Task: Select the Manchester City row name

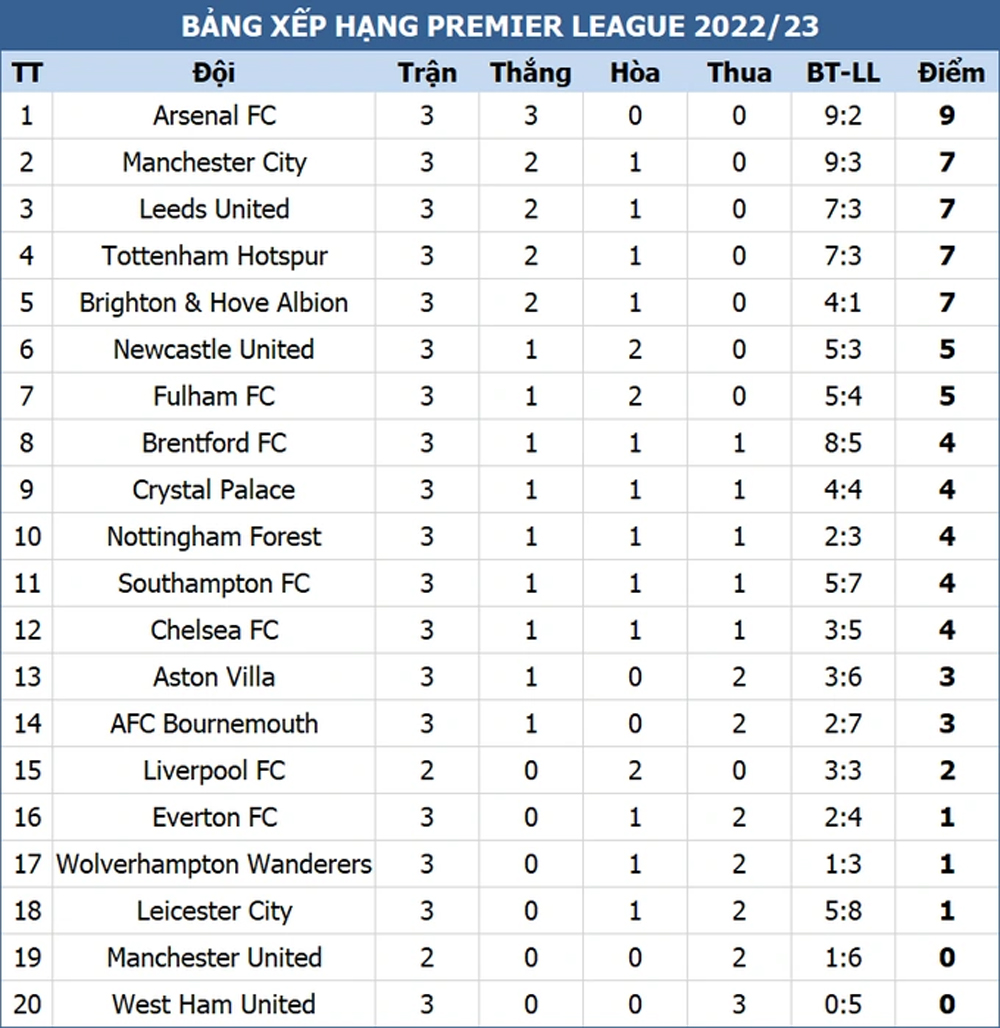Action: click(x=214, y=163)
